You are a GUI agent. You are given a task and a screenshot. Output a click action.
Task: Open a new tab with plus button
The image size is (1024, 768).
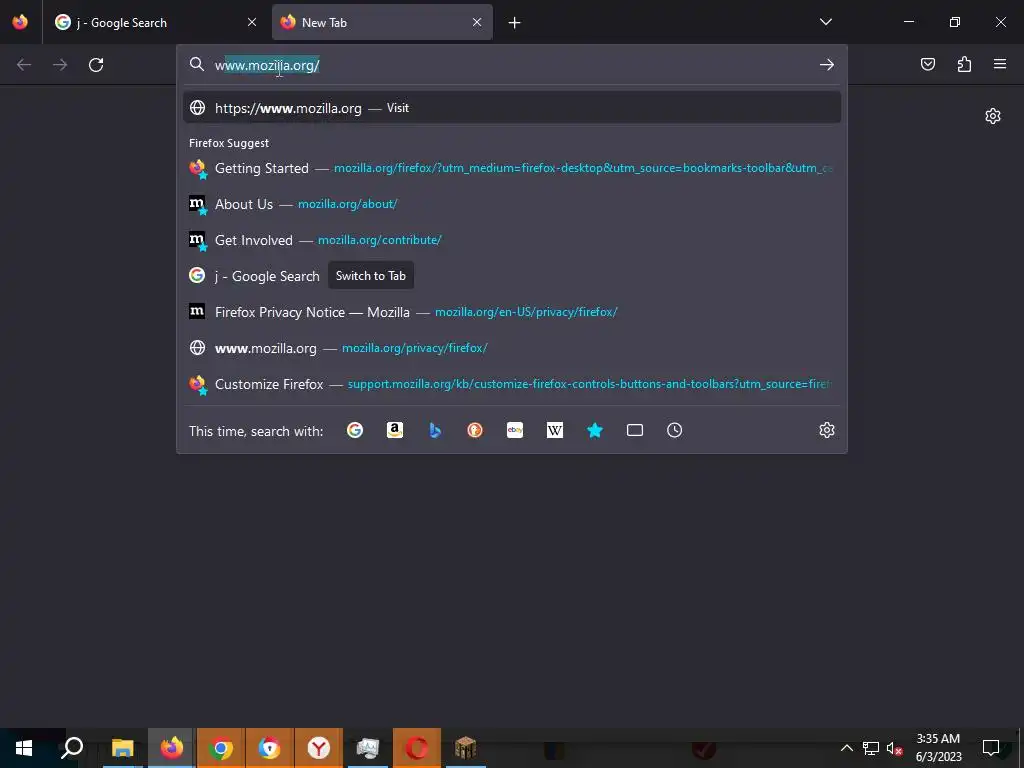tap(515, 23)
